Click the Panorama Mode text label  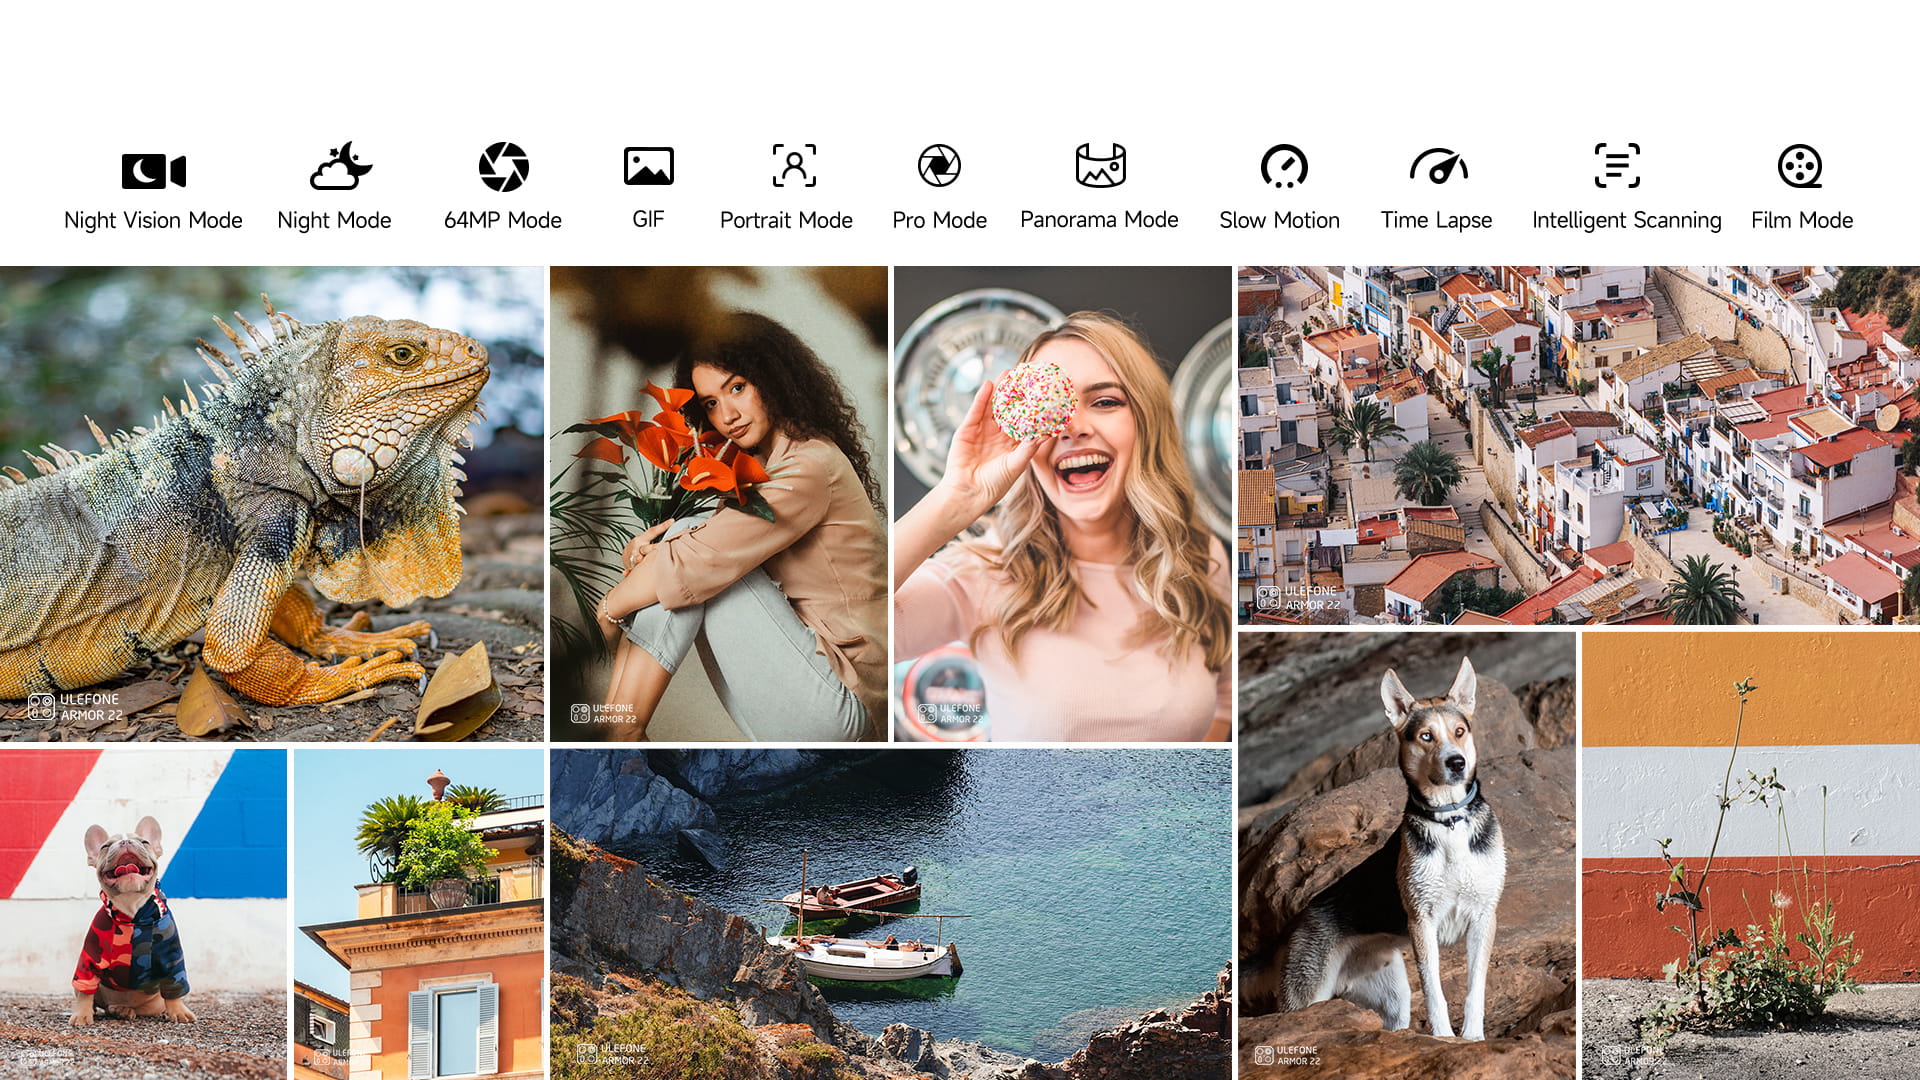[1099, 219]
